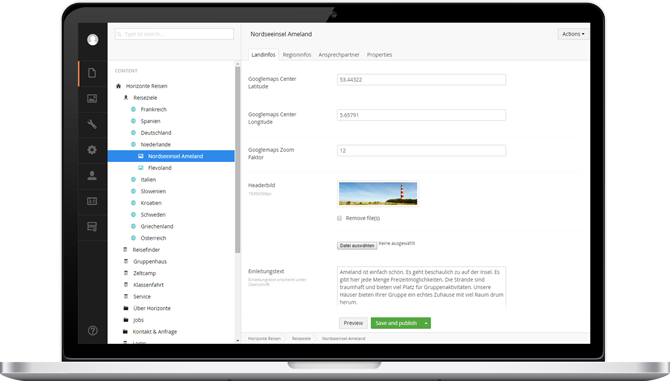Click the folder icon beside Jobs
This screenshot has height=381, width=670.
point(126,319)
